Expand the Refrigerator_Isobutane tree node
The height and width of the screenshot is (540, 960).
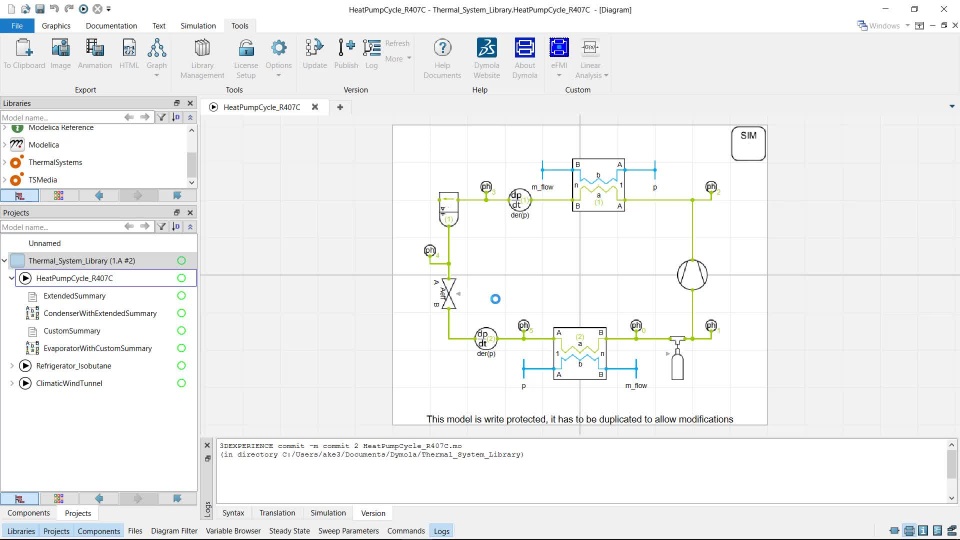(x=12, y=366)
